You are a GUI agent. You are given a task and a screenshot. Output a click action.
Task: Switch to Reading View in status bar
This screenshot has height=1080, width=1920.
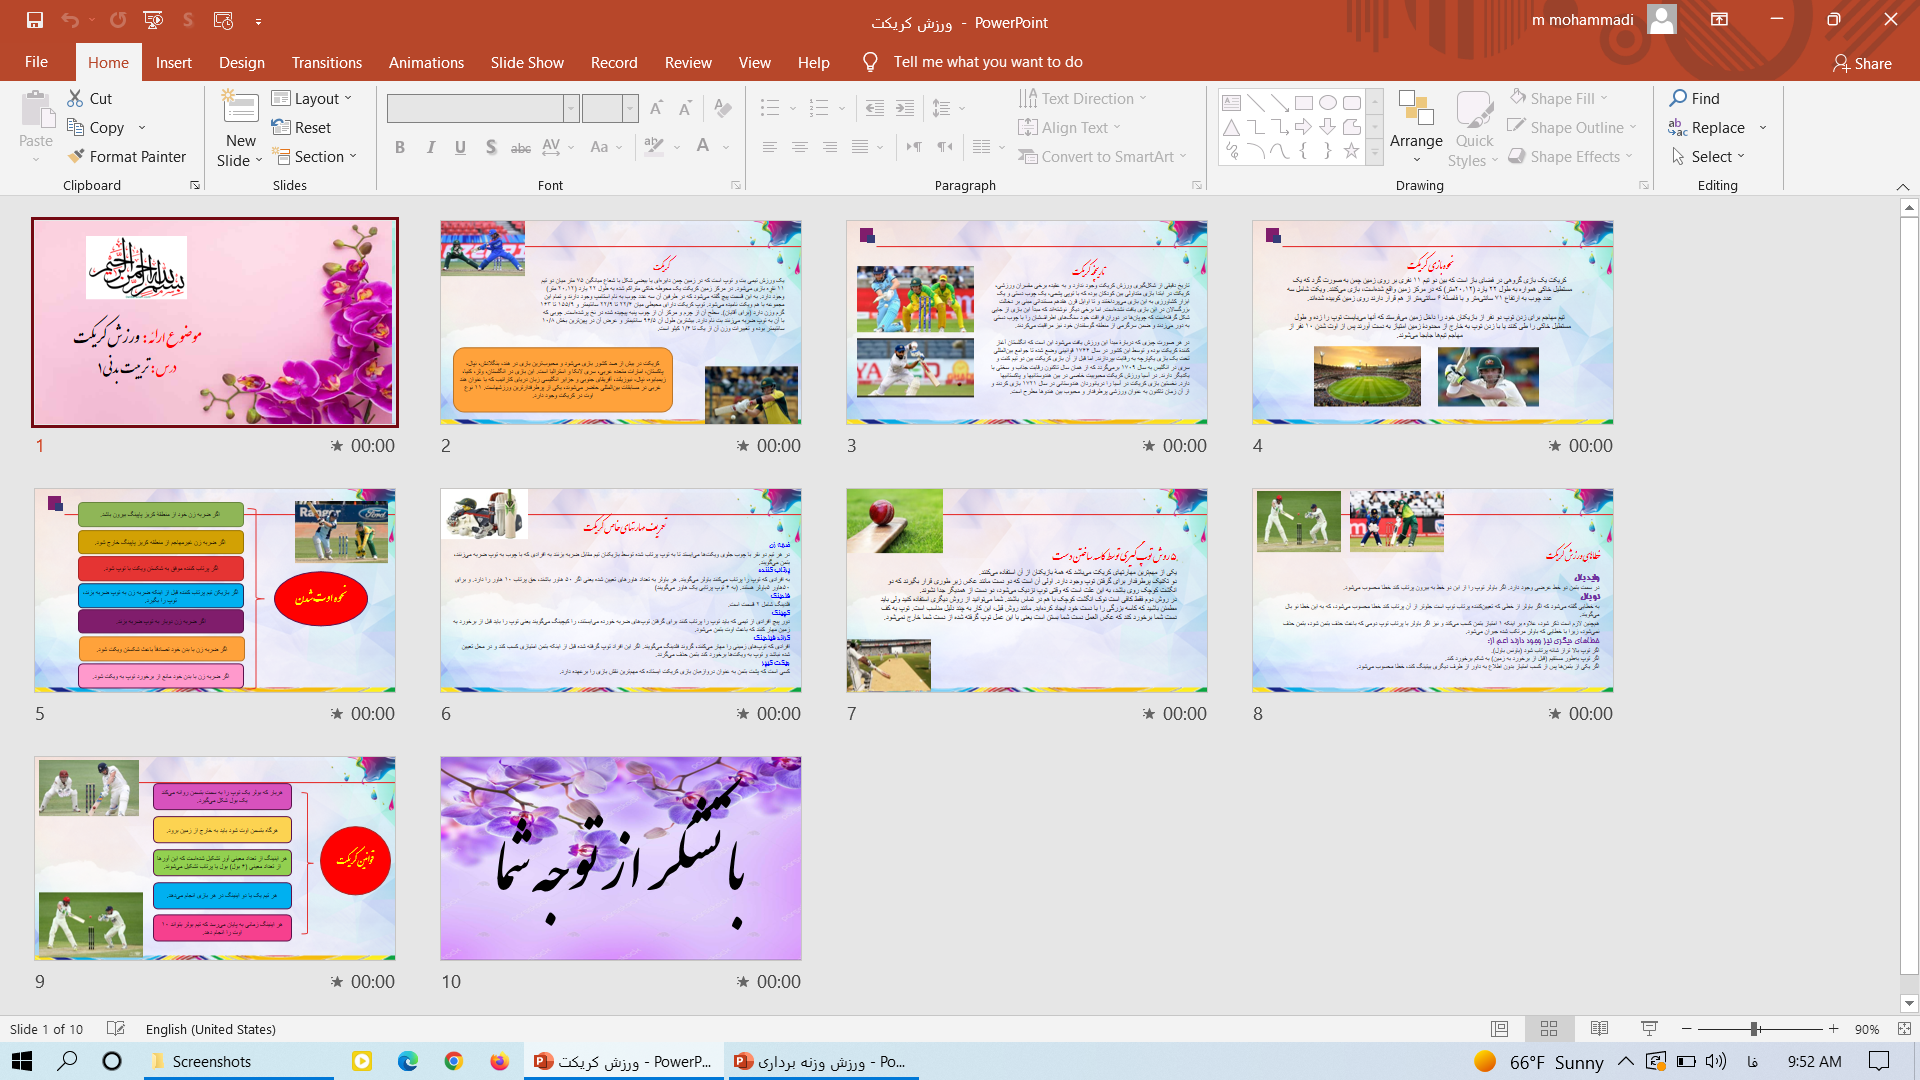(1599, 1029)
